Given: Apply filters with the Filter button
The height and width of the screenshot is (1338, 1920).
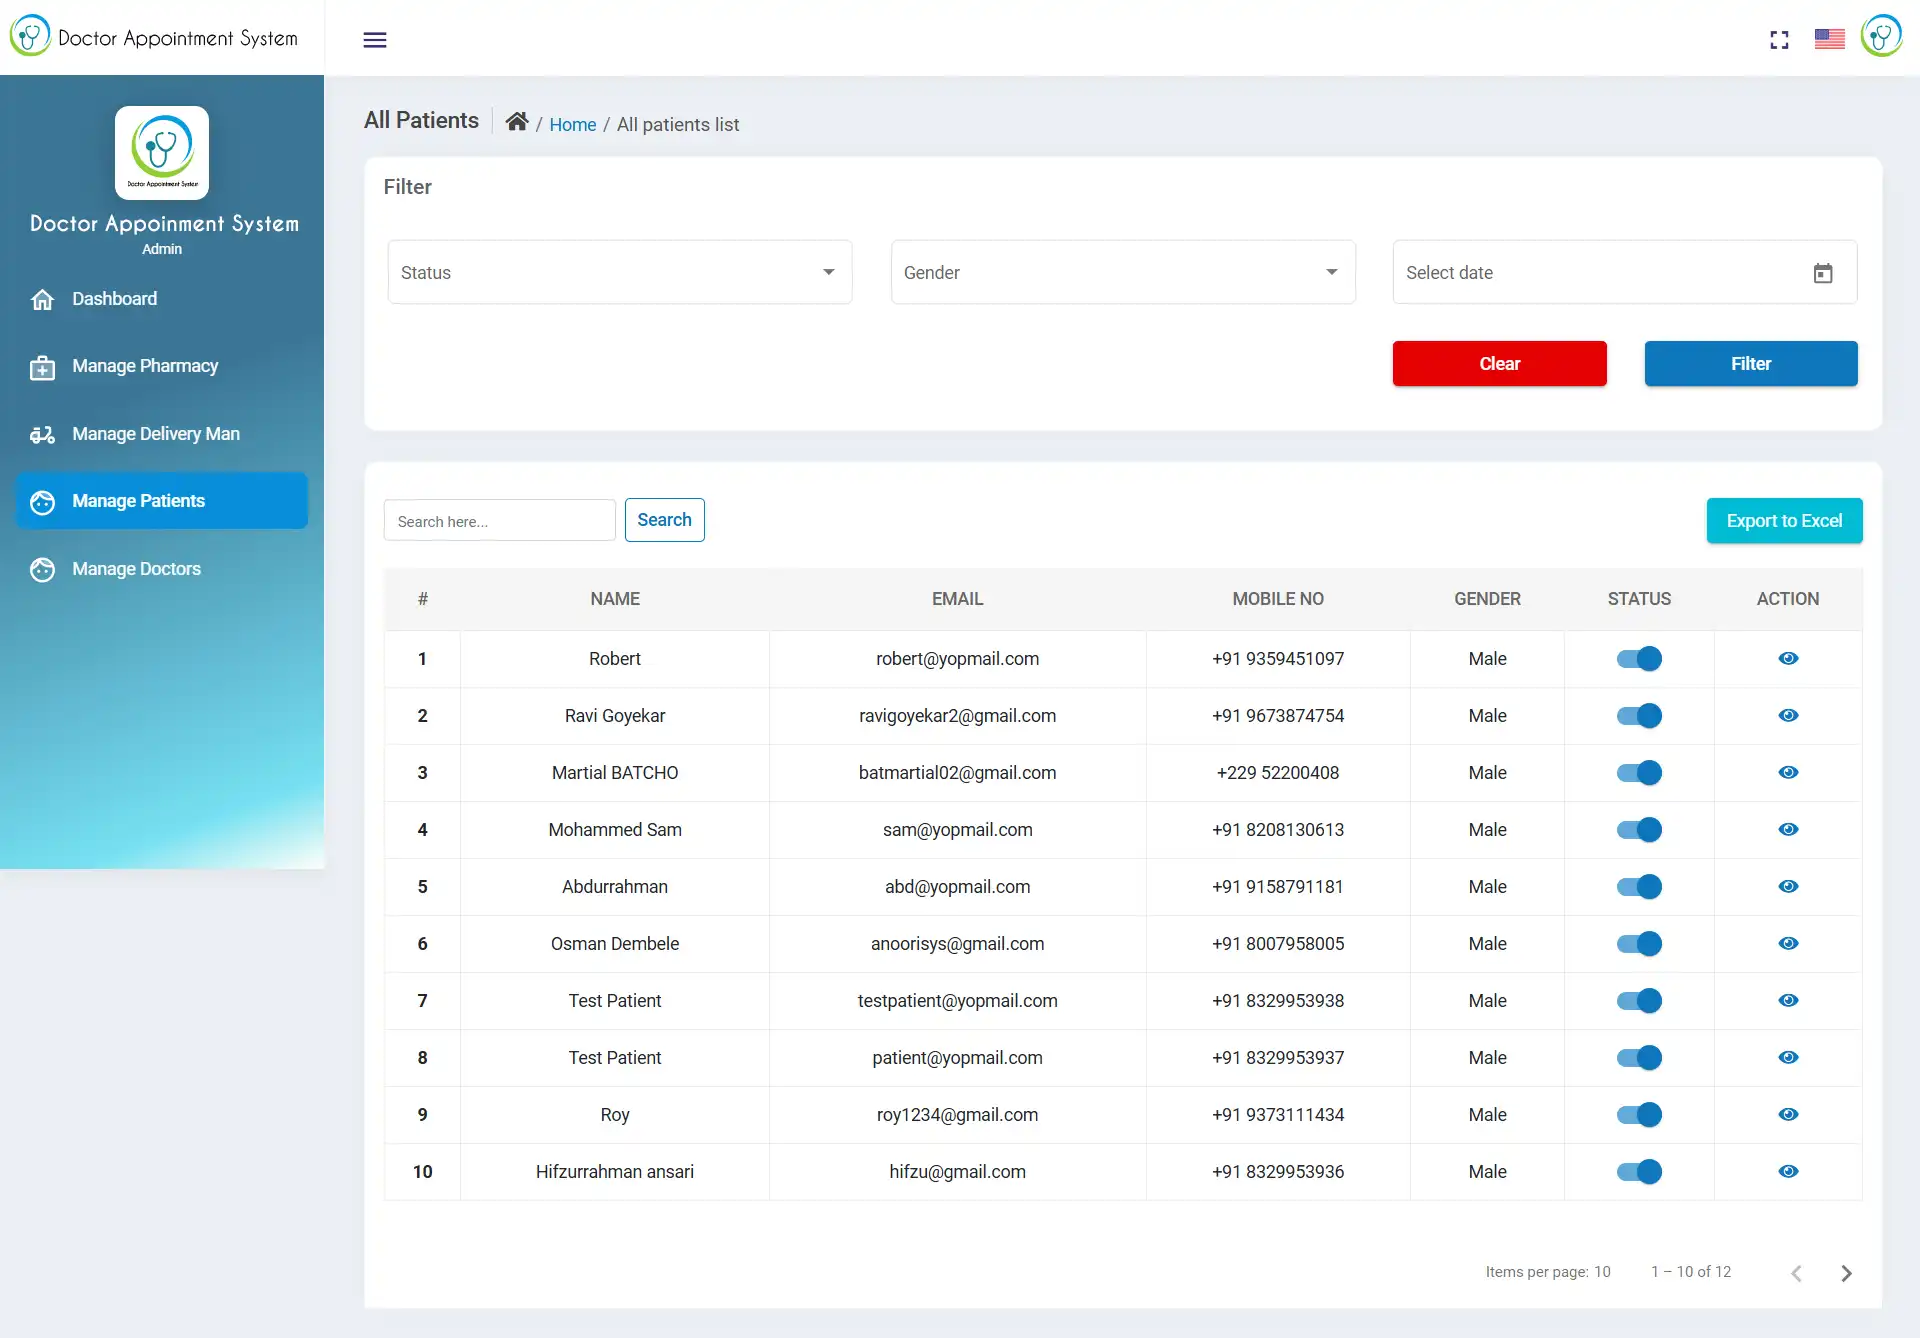Looking at the screenshot, I should coord(1751,364).
